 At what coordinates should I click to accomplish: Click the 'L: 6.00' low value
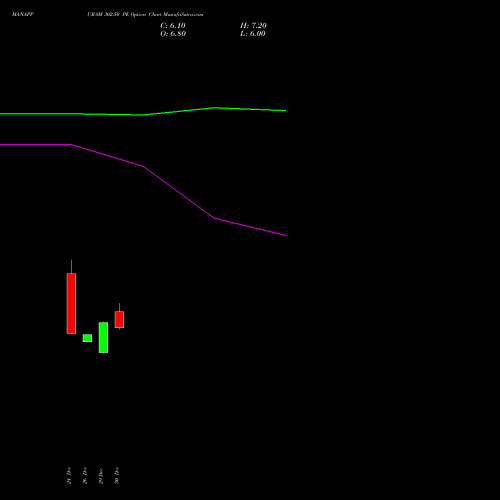click(x=253, y=34)
